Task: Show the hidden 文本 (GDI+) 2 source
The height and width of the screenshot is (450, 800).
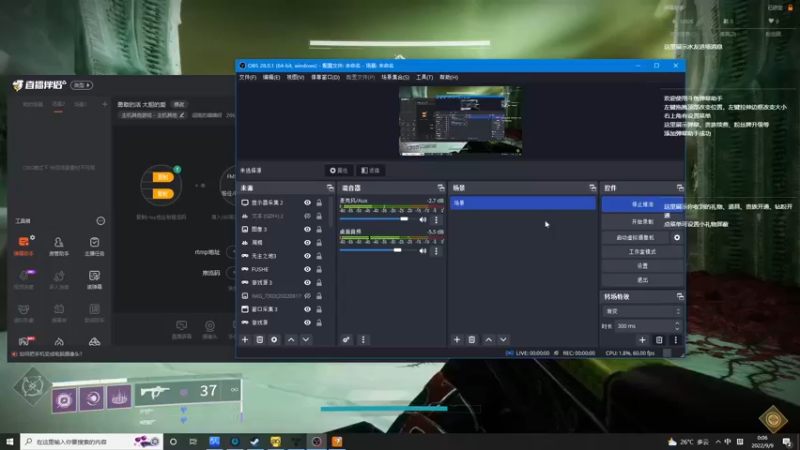Action: (307, 216)
